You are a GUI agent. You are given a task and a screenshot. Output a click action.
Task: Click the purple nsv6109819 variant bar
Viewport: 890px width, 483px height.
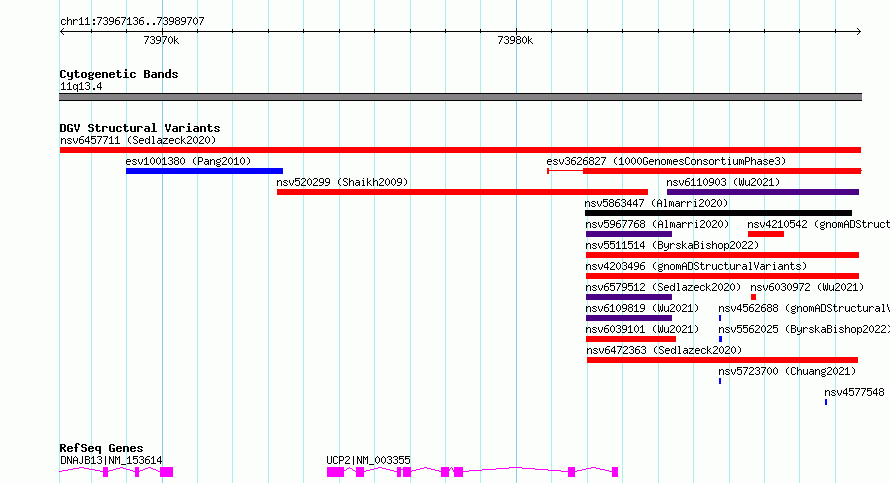(x=629, y=318)
